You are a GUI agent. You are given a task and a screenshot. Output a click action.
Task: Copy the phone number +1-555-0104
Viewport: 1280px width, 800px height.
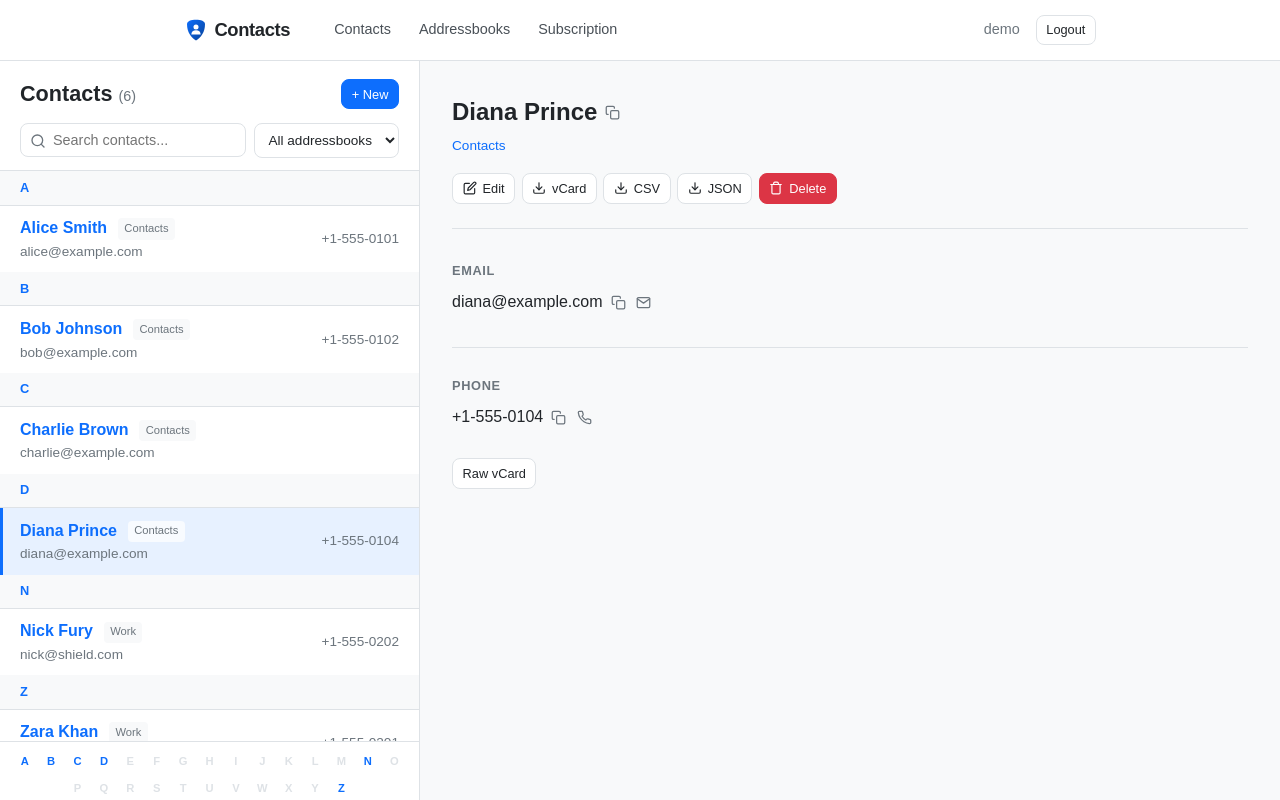pos(559,418)
